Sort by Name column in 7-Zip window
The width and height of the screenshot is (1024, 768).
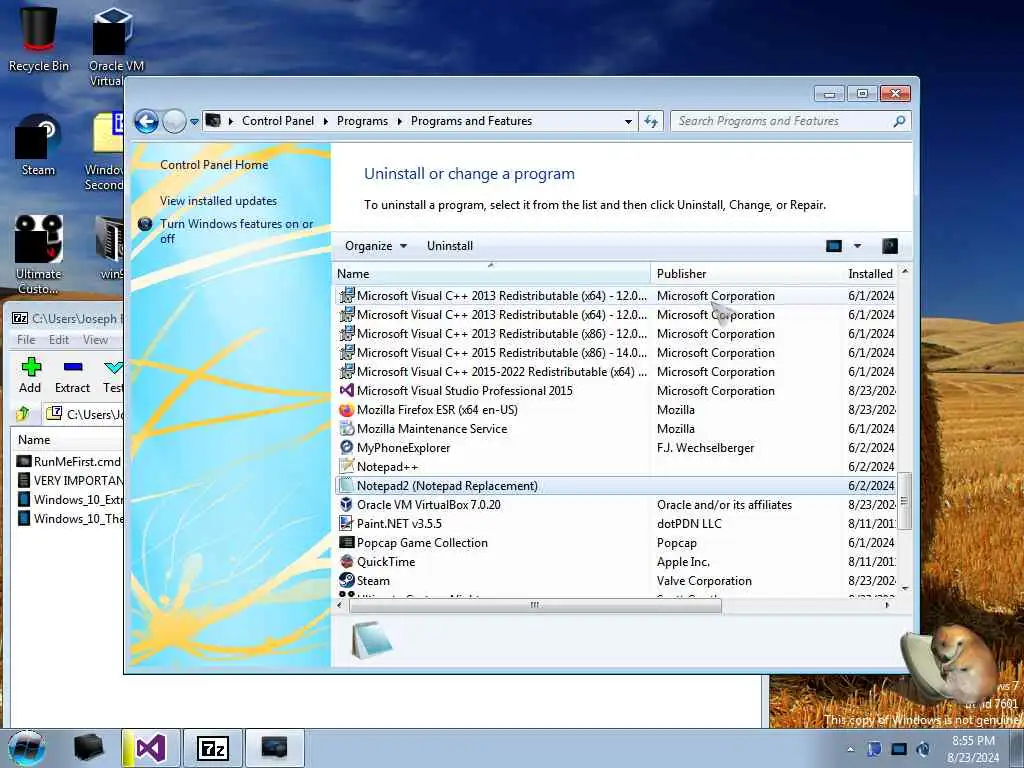[x=68, y=440]
